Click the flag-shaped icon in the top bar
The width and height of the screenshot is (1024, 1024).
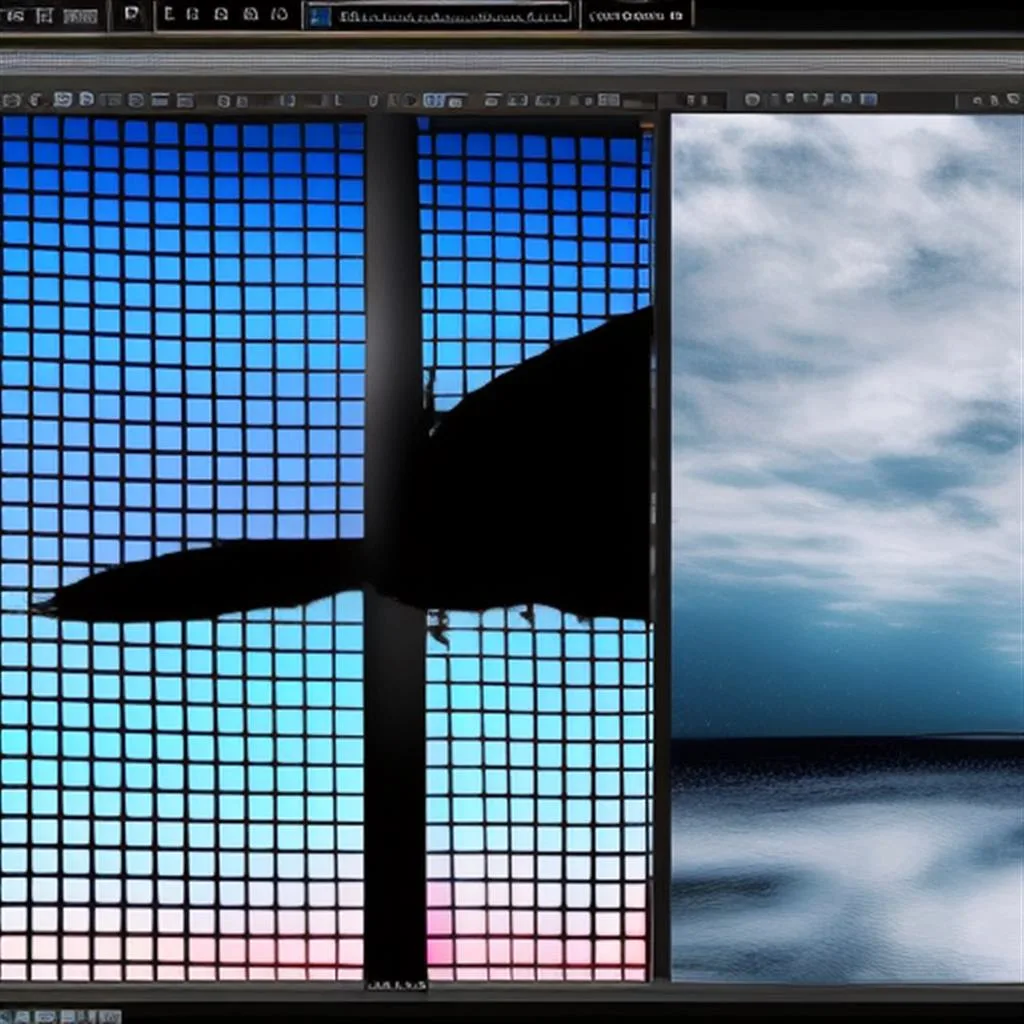(133, 14)
